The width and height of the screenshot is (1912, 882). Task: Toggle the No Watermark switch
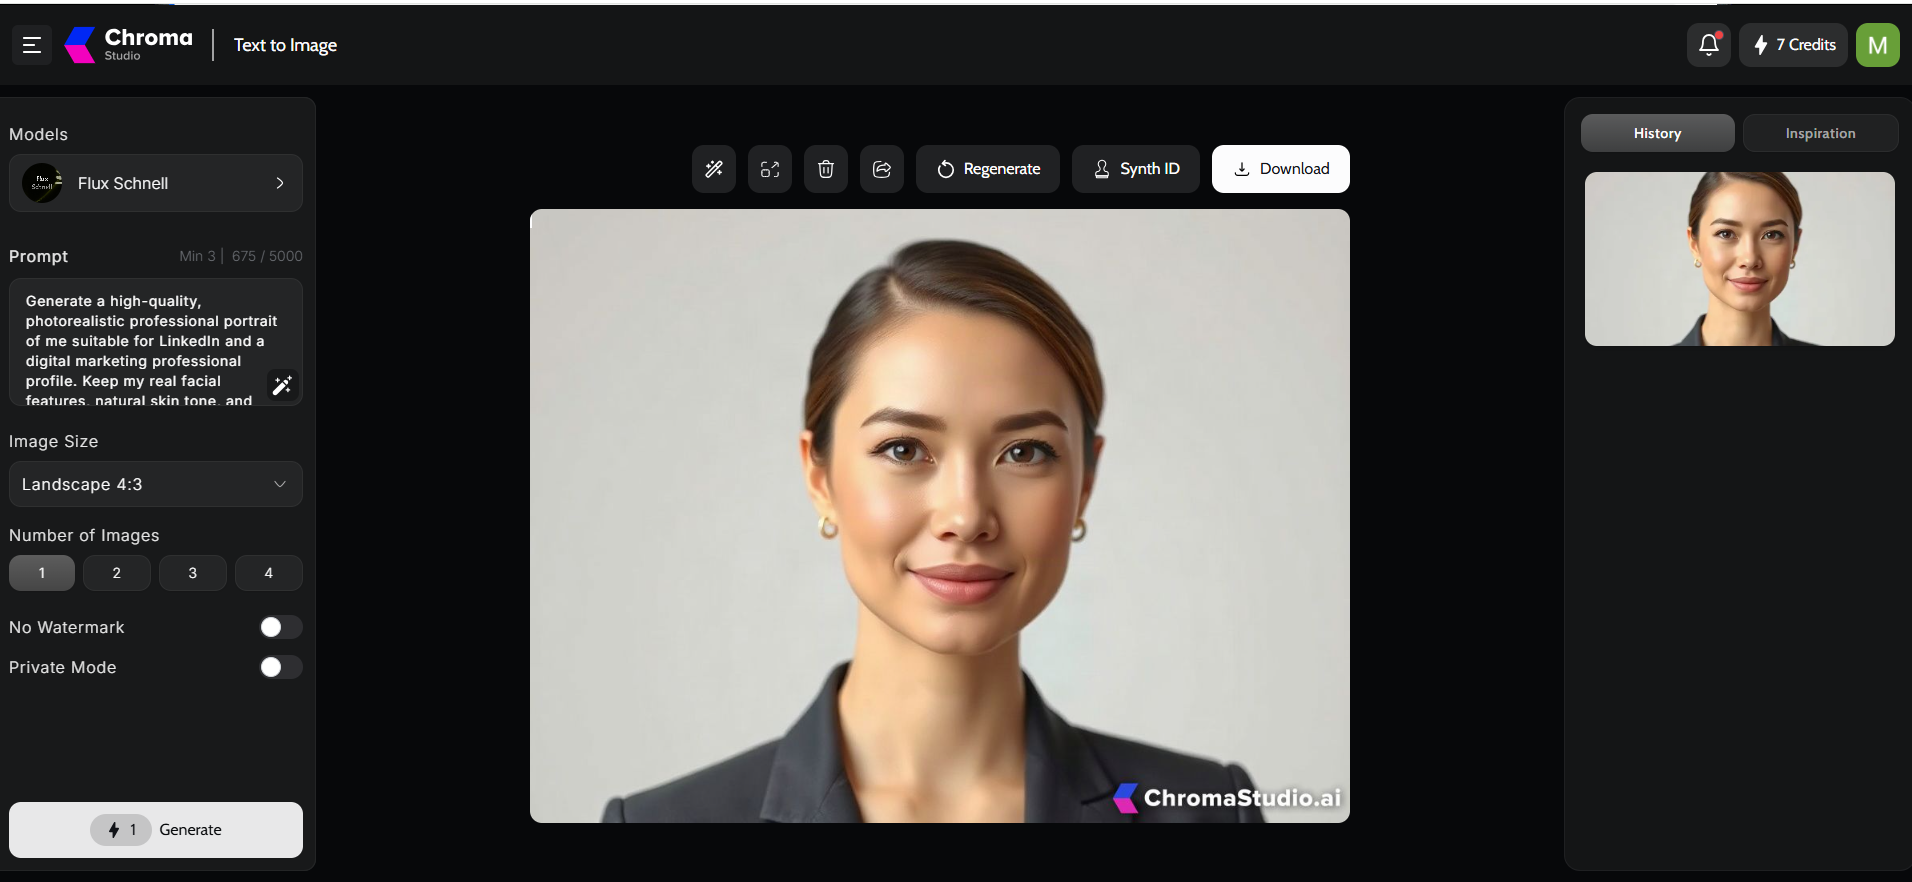click(x=280, y=627)
